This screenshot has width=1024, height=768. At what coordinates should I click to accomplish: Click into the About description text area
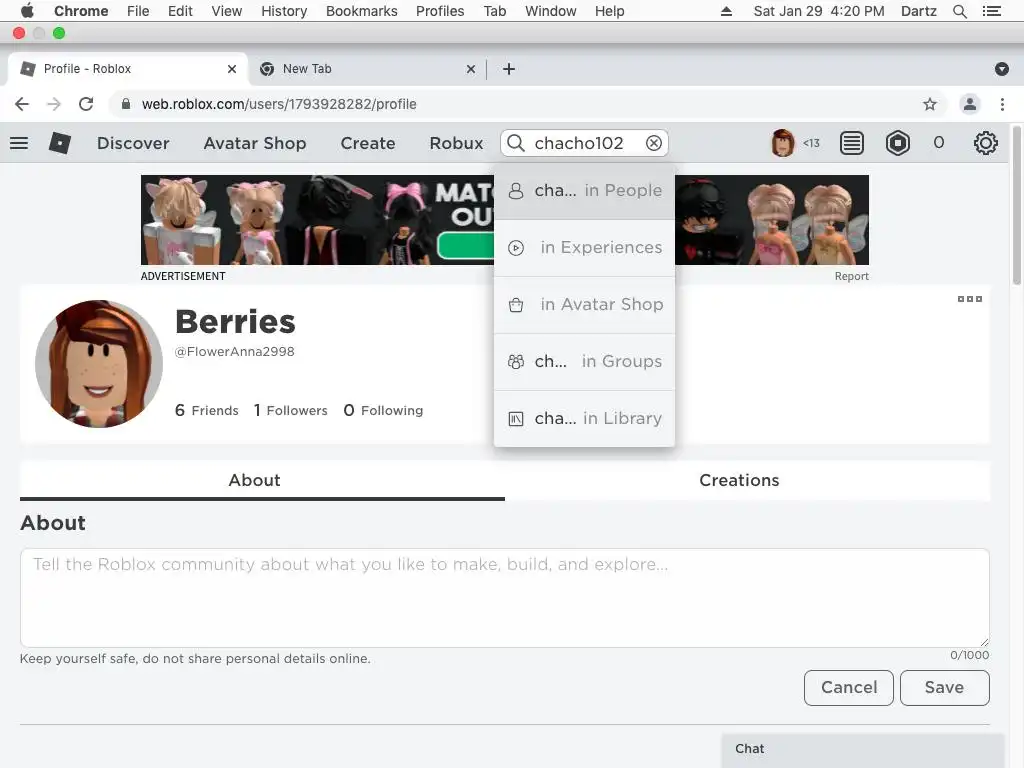(x=505, y=598)
